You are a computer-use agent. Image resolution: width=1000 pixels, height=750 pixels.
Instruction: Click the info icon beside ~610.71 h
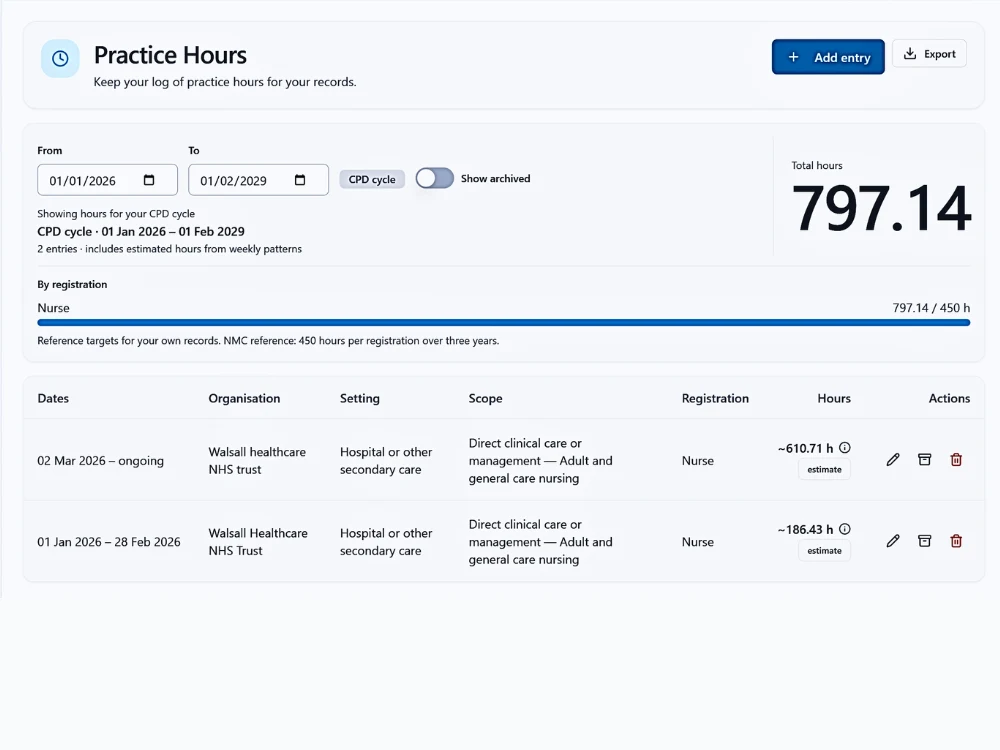tap(844, 448)
